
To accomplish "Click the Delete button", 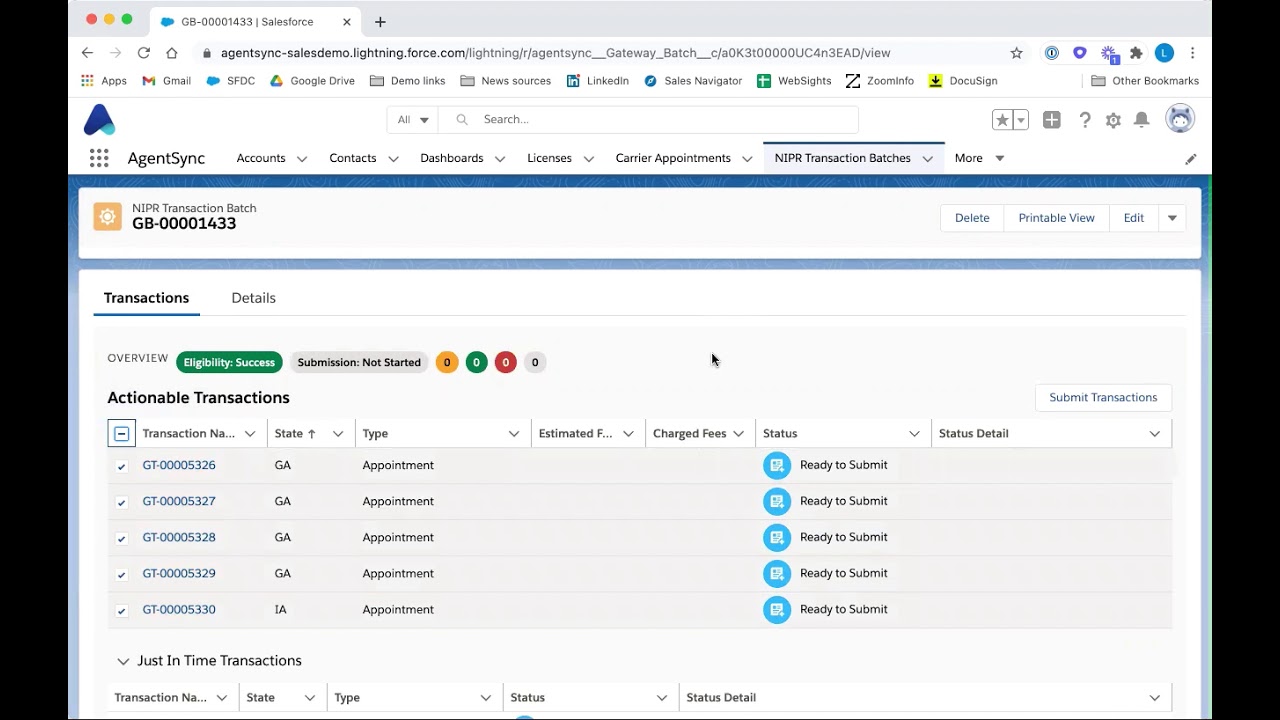I will point(972,218).
